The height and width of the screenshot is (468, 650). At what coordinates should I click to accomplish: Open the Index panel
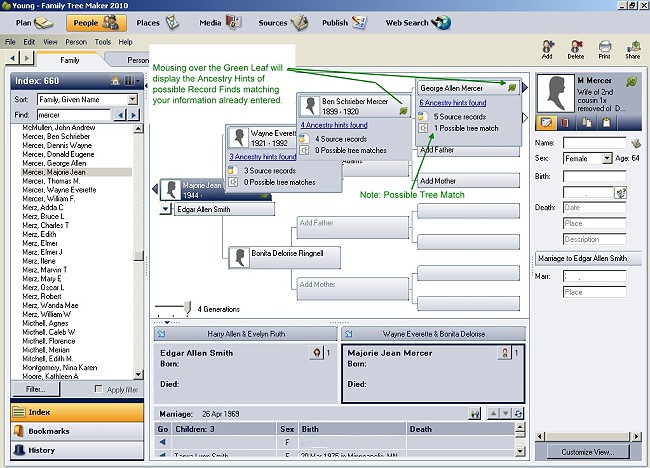pos(77,412)
